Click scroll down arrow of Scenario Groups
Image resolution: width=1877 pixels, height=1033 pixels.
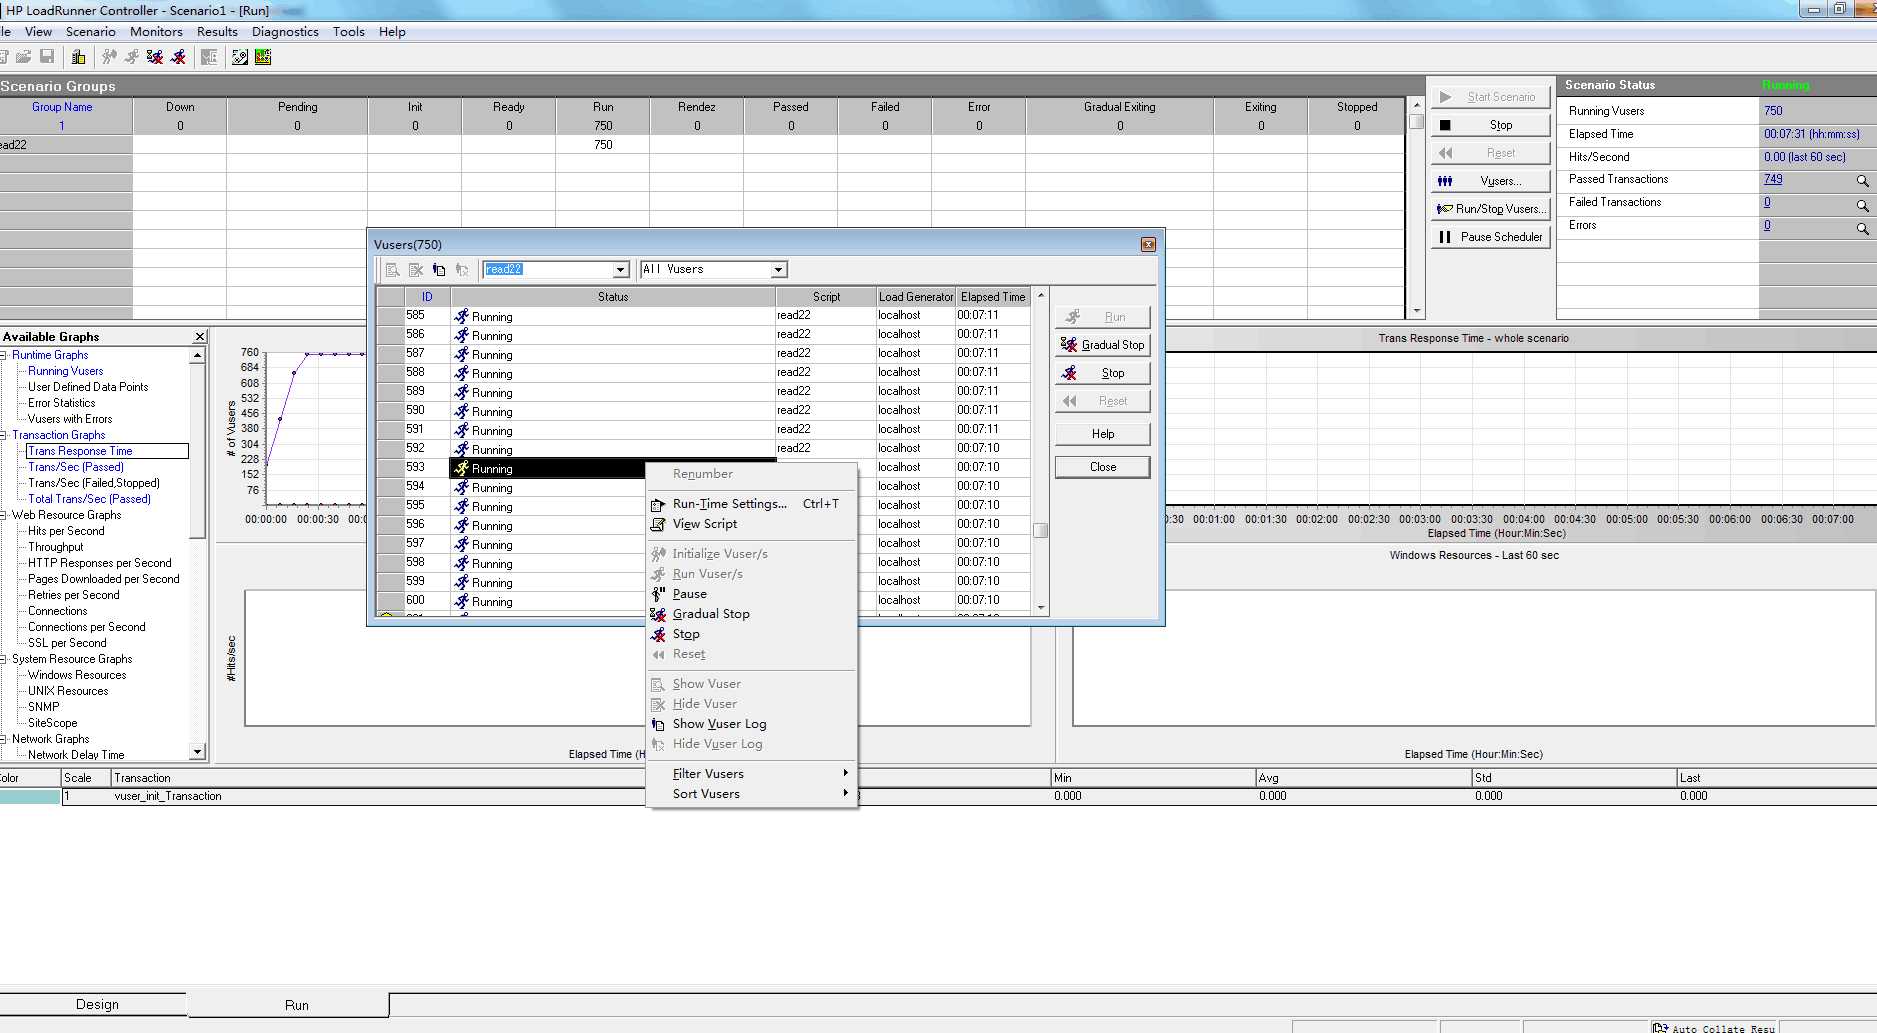1415,311
